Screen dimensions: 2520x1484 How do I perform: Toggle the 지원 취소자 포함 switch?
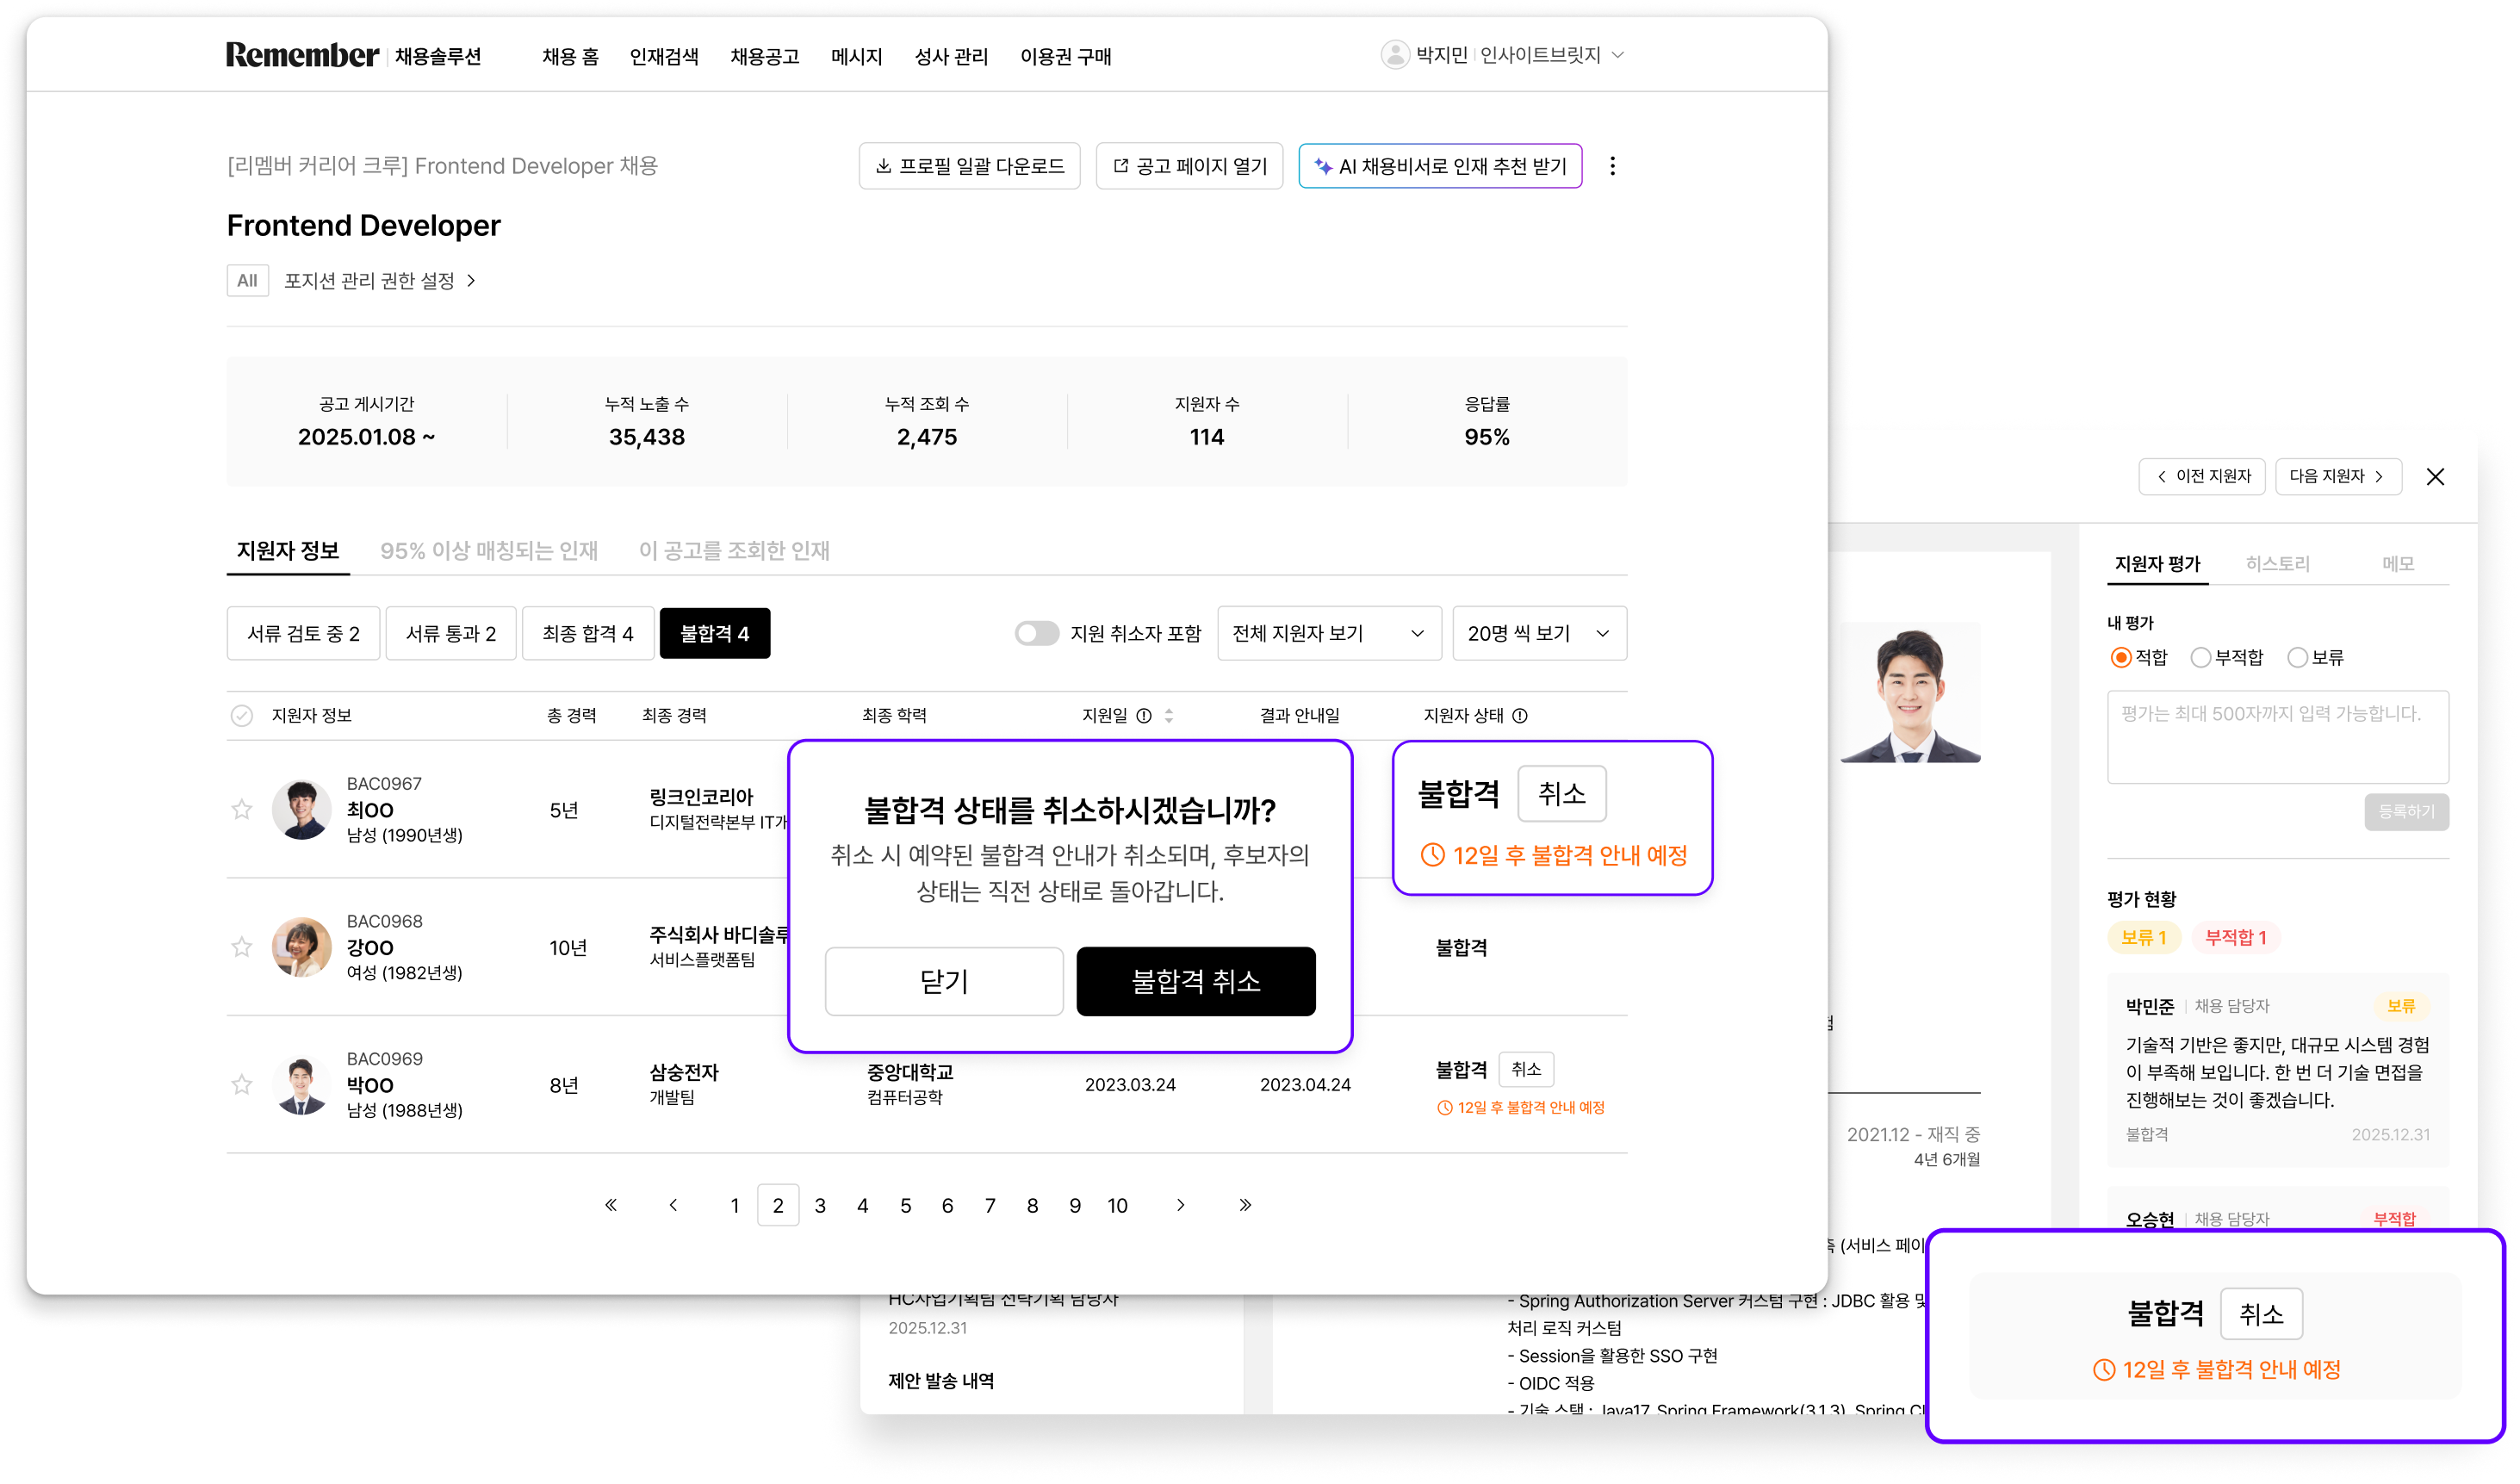point(1036,633)
